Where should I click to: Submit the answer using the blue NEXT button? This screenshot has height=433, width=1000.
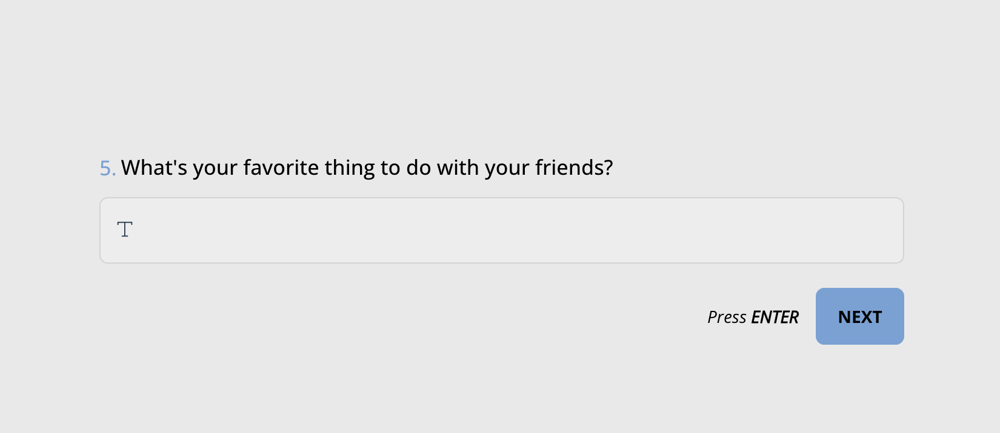click(x=859, y=316)
